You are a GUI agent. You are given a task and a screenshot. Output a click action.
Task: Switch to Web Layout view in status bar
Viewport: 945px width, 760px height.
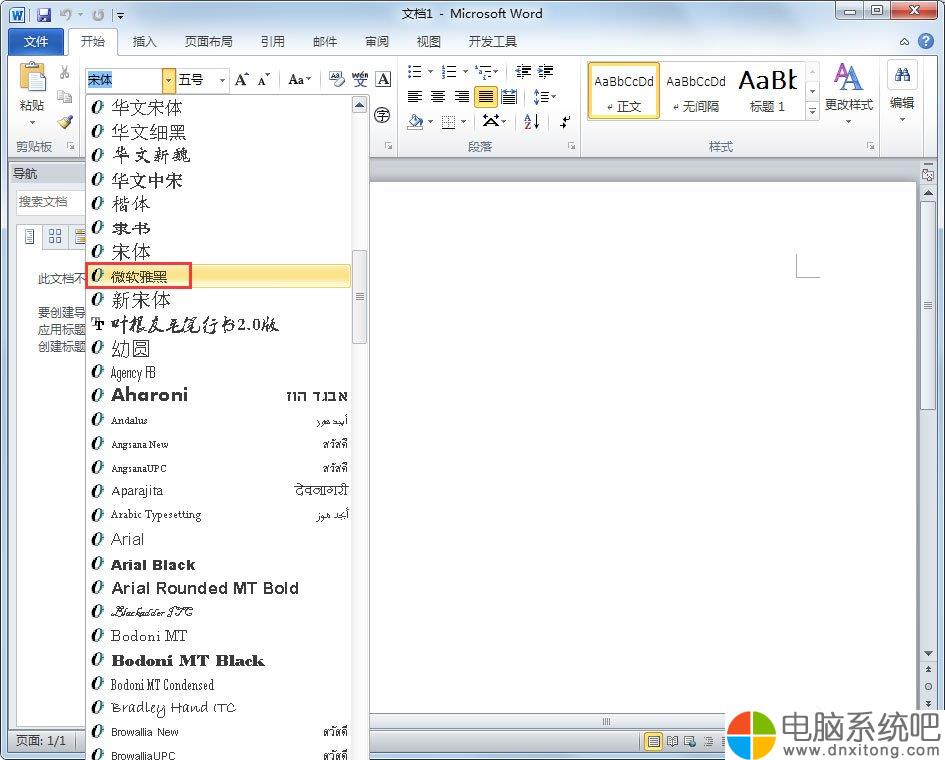point(690,741)
